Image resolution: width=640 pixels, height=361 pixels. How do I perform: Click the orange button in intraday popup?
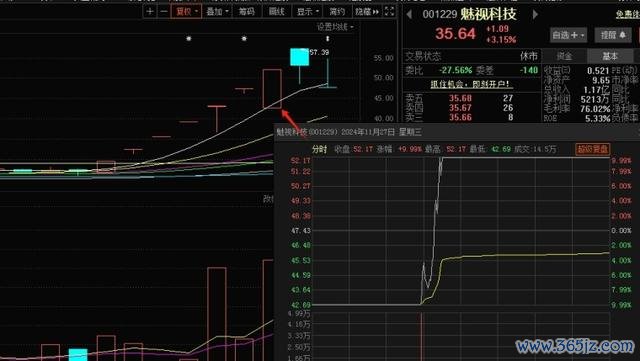point(592,149)
